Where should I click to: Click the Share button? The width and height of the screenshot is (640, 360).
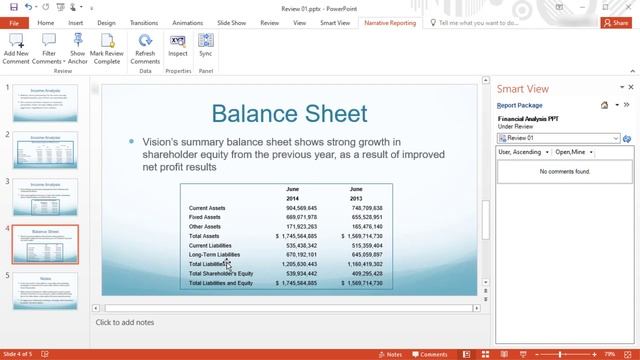pyautogui.click(x=616, y=23)
